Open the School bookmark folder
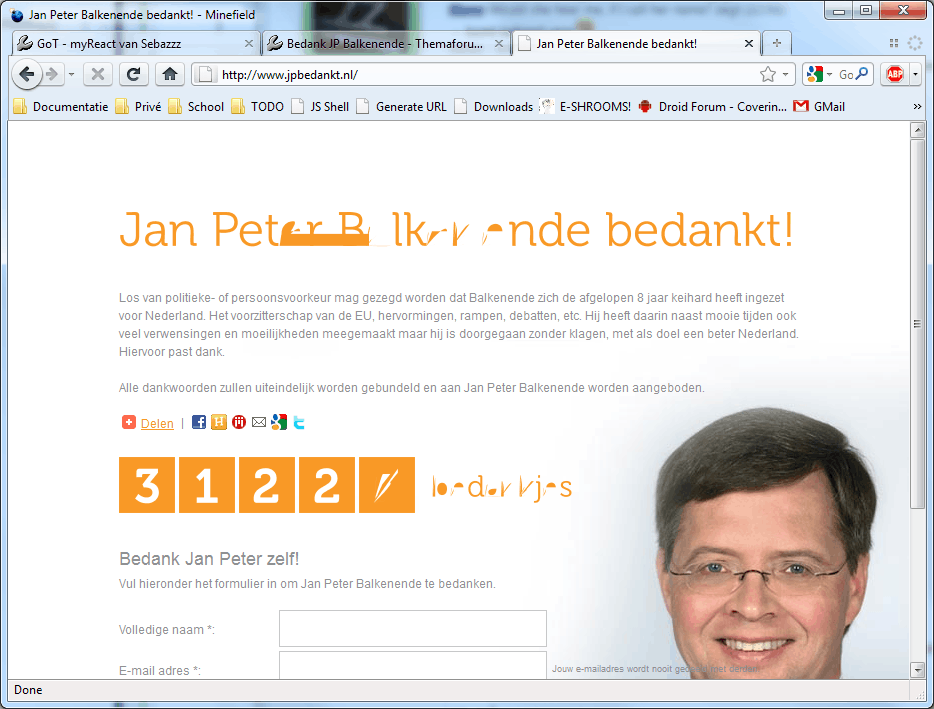The image size is (934, 709). click(196, 107)
